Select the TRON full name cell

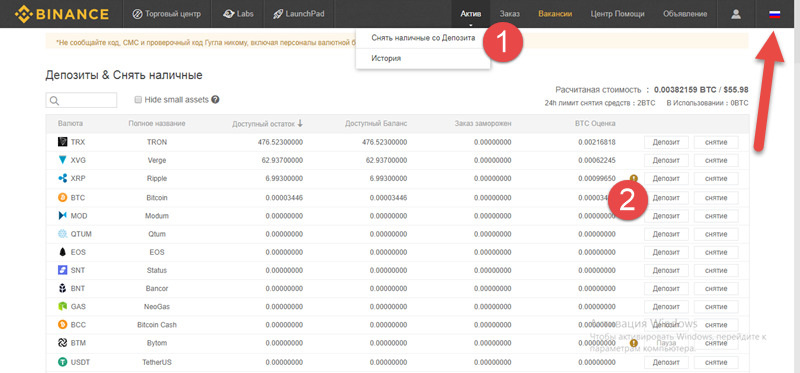tap(156, 142)
